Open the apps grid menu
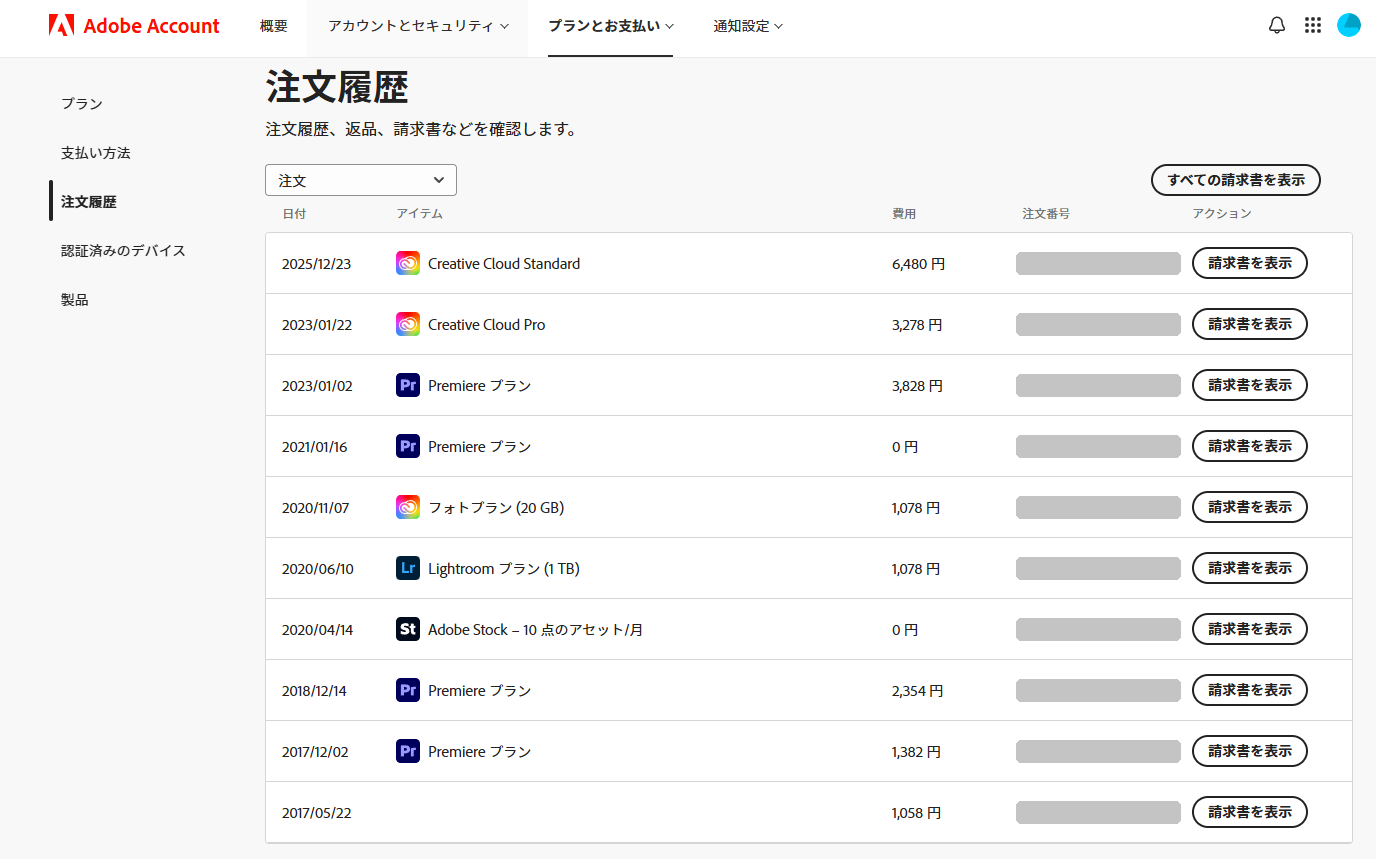The height and width of the screenshot is (859, 1376). pos(1313,26)
